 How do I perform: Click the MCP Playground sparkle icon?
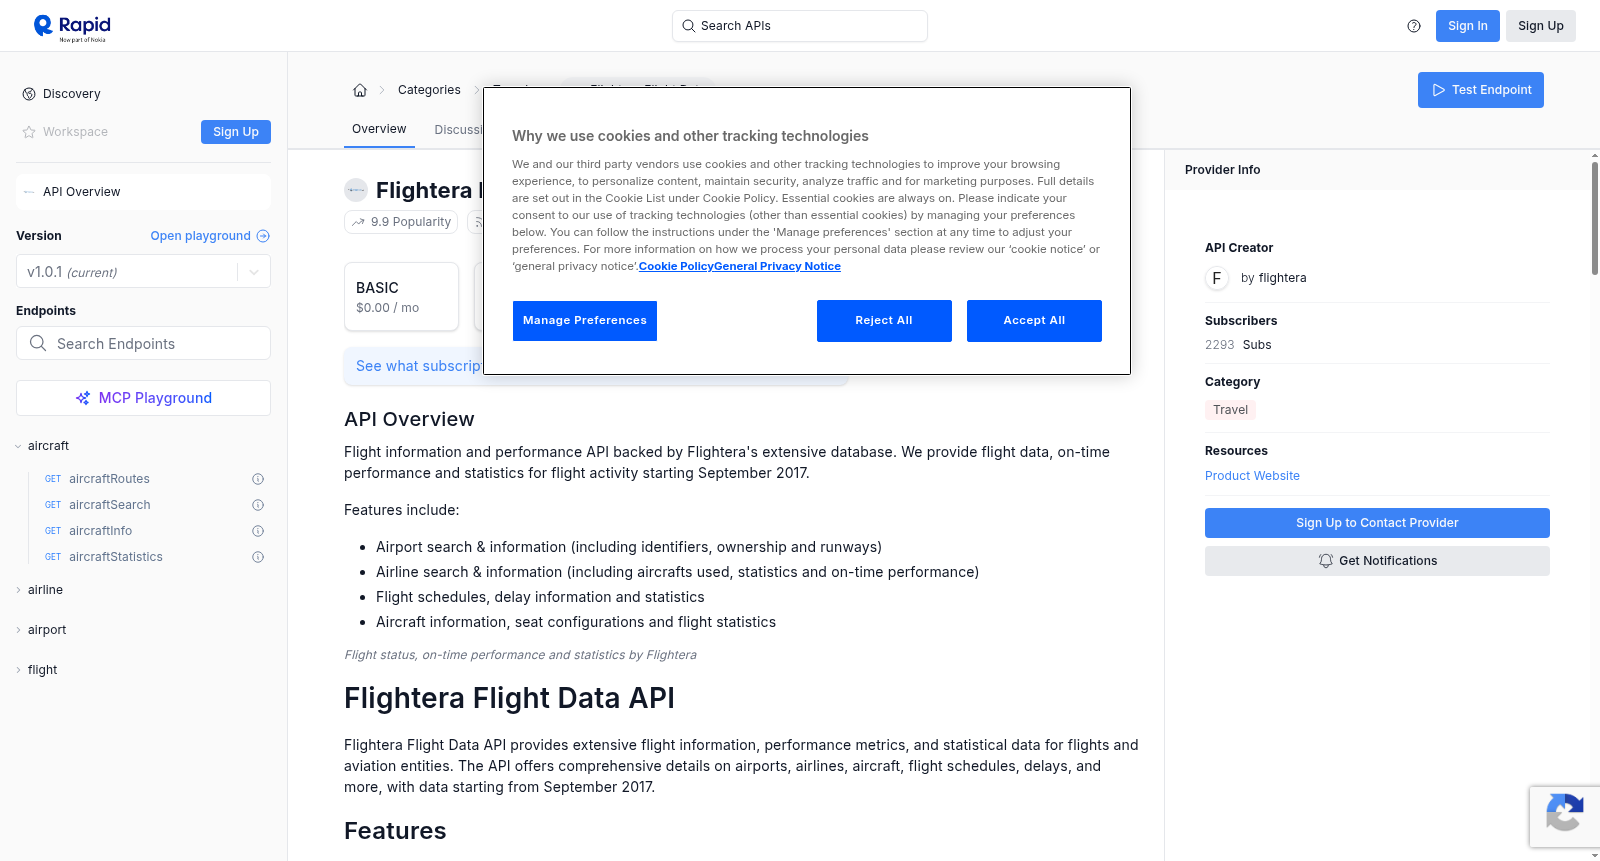(83, 398)
